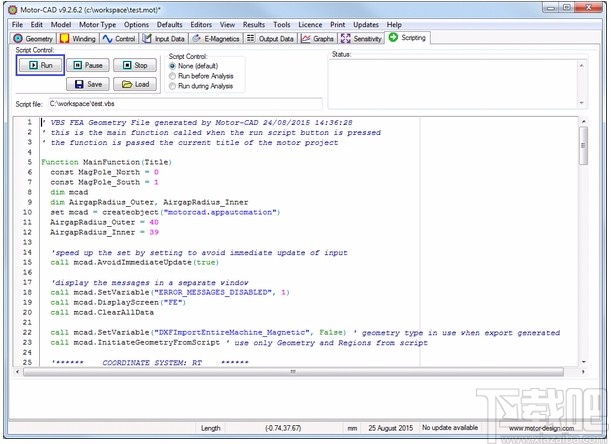This screenshot has height=444, width=611.
Task: Click line 'const MagPole_South = 1'
Action: [x=104, y=182]
